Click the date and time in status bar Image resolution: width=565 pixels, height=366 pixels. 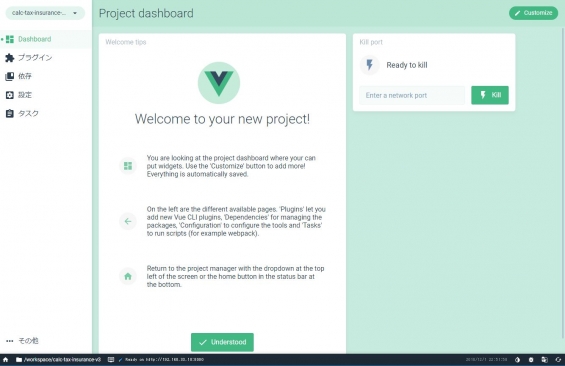pyautogui.click(x=486, y=360)
